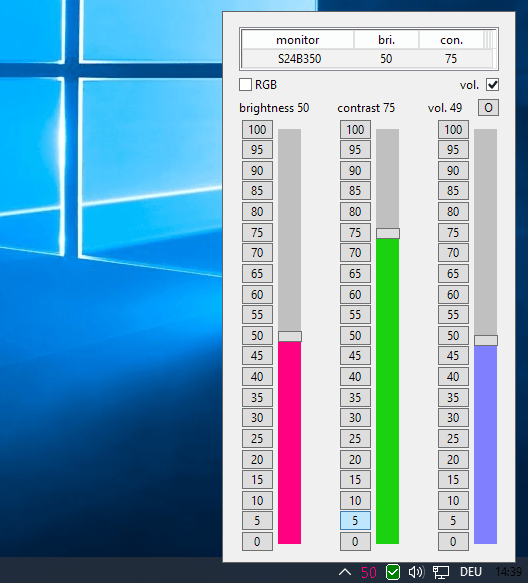Select the S24B350 monitor row
528x583 pixels.
(367, 59)
